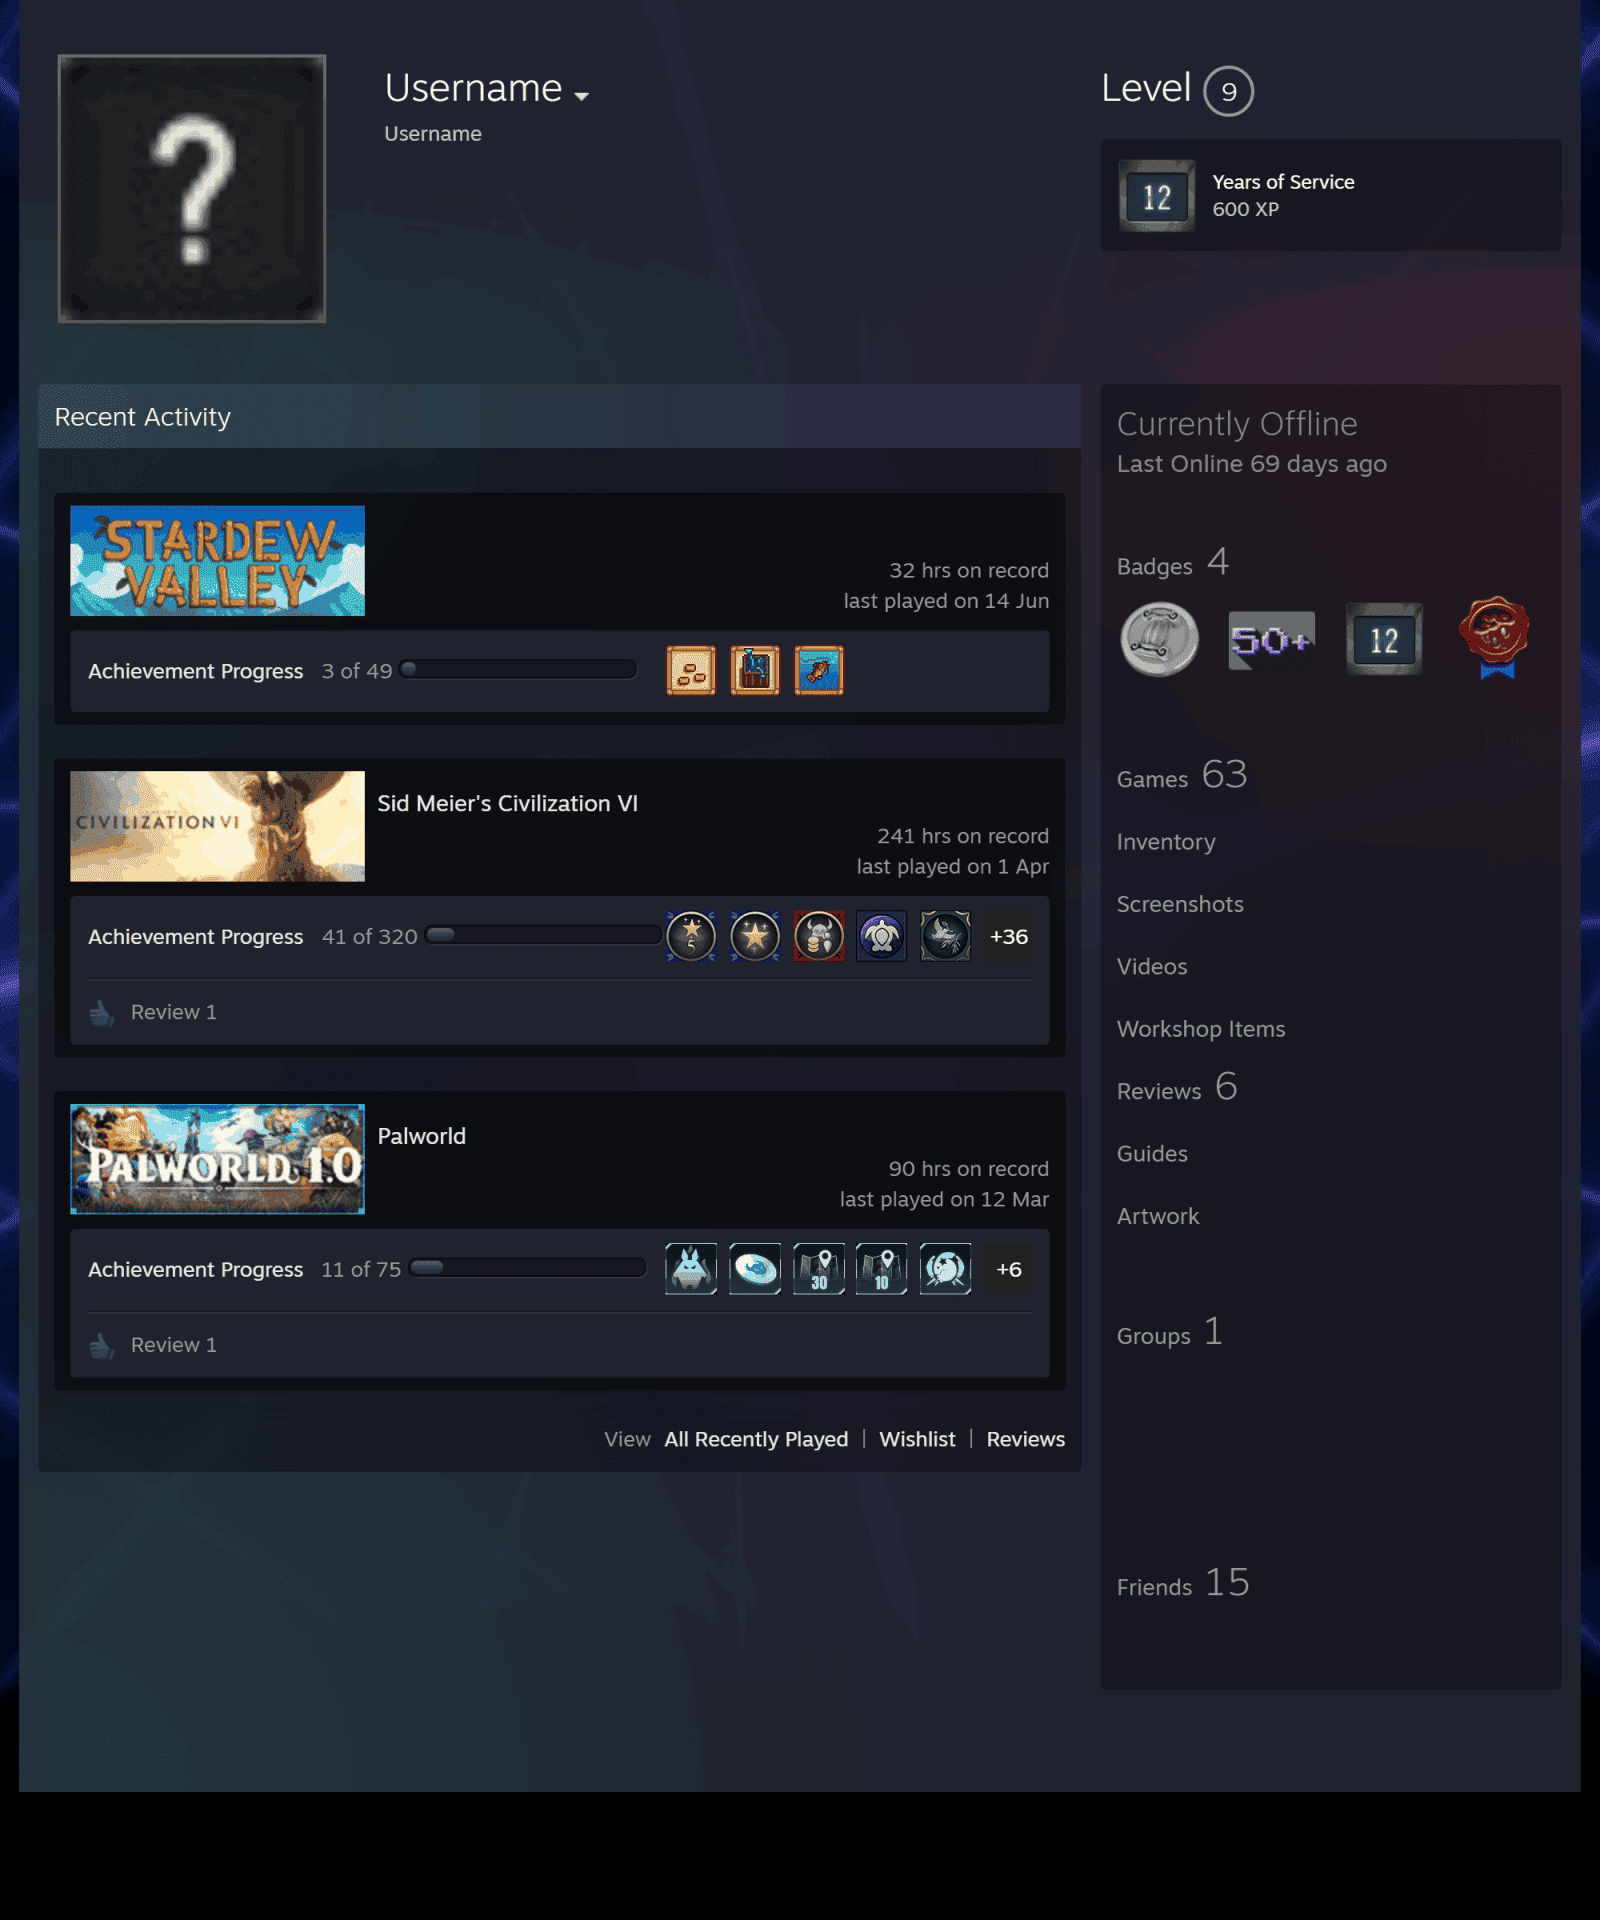Open Inventory in sidebar
The width and height of the screenshot is (1600, 1920).
pyautogui.click(x=1166, y=842)
